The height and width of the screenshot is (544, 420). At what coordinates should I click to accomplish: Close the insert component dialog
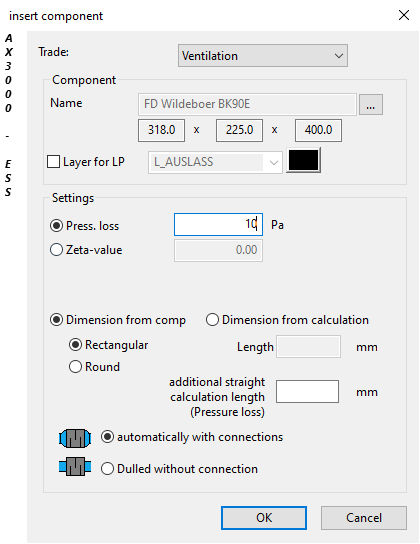pyautogui.click(x=404, y=15)
